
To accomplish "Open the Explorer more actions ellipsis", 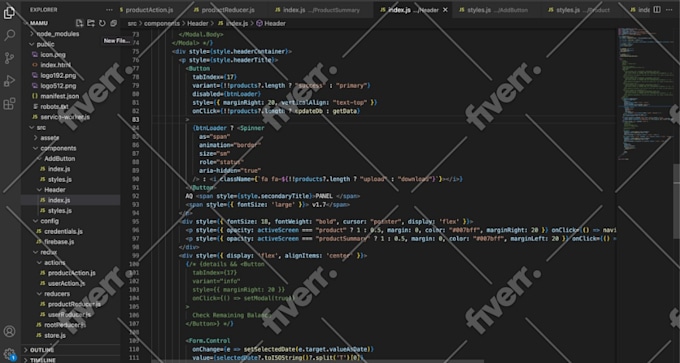I will click(x=109, y=10).
